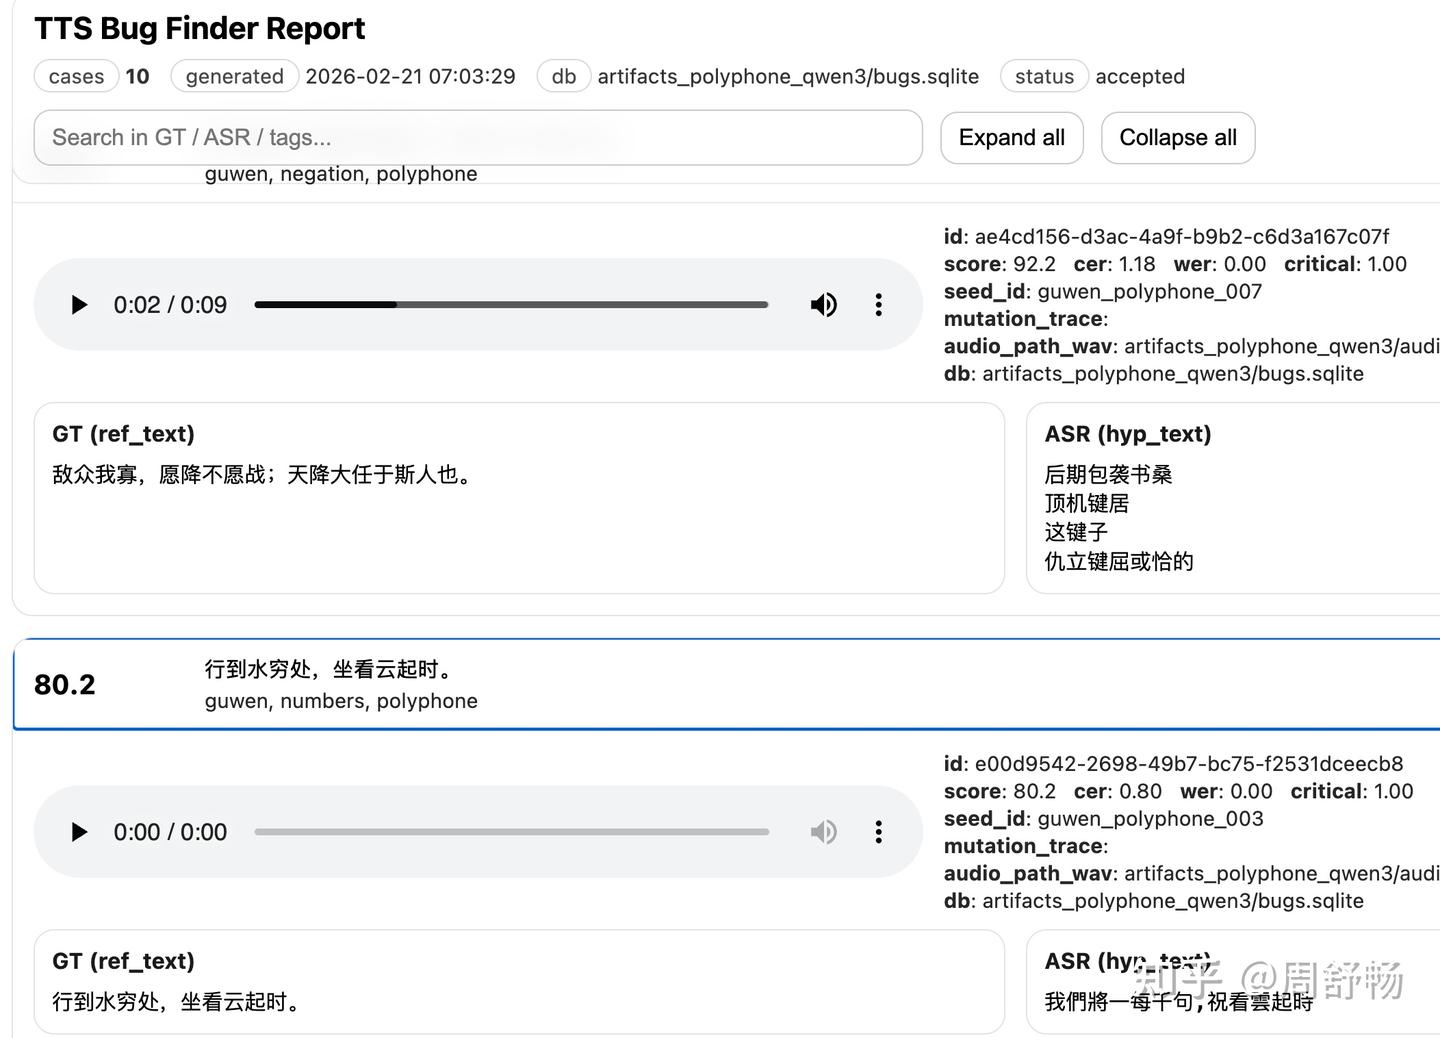Select the generated label pill
The width and height of the screenshot is (1440, 1038).
click(235, 77)
